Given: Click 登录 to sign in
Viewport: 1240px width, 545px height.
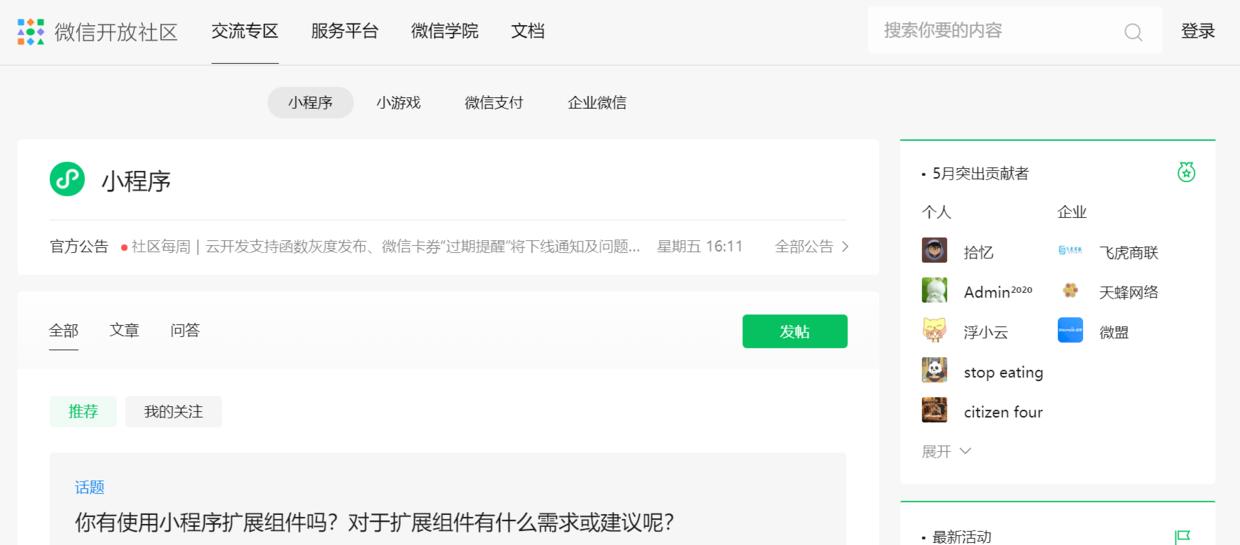Looking at the screenshot, I should click(x=1198, y=31).
